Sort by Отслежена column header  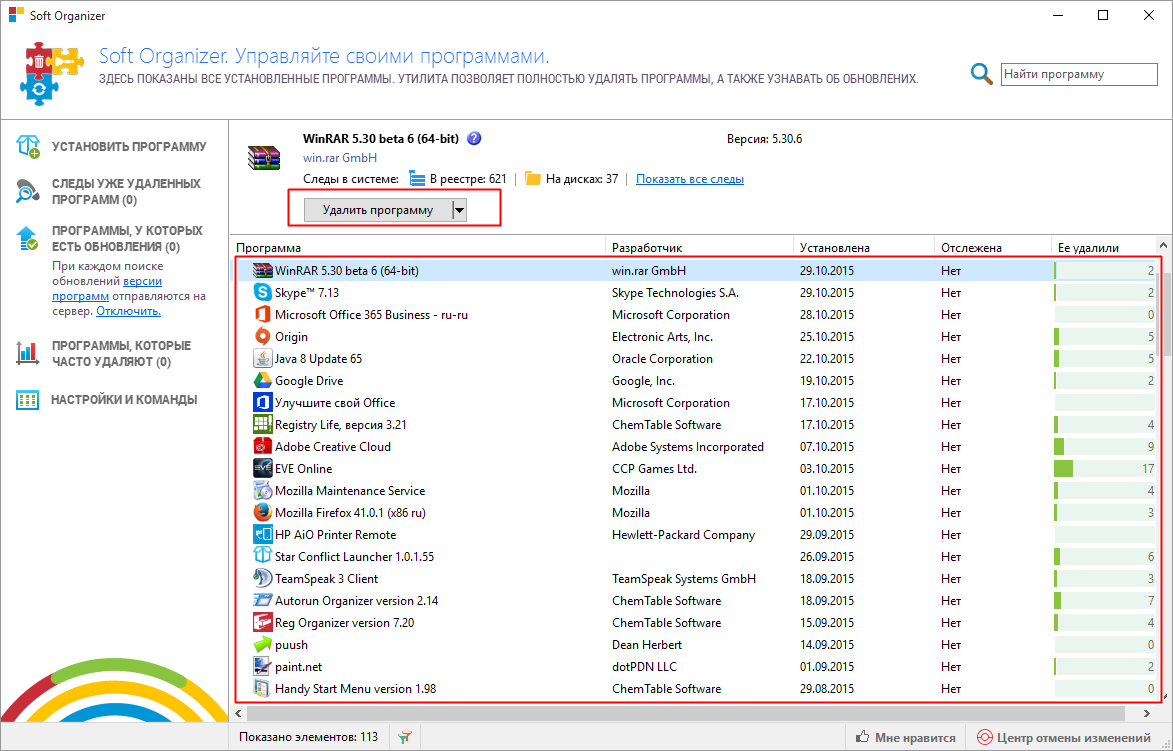tap(993, 248)
